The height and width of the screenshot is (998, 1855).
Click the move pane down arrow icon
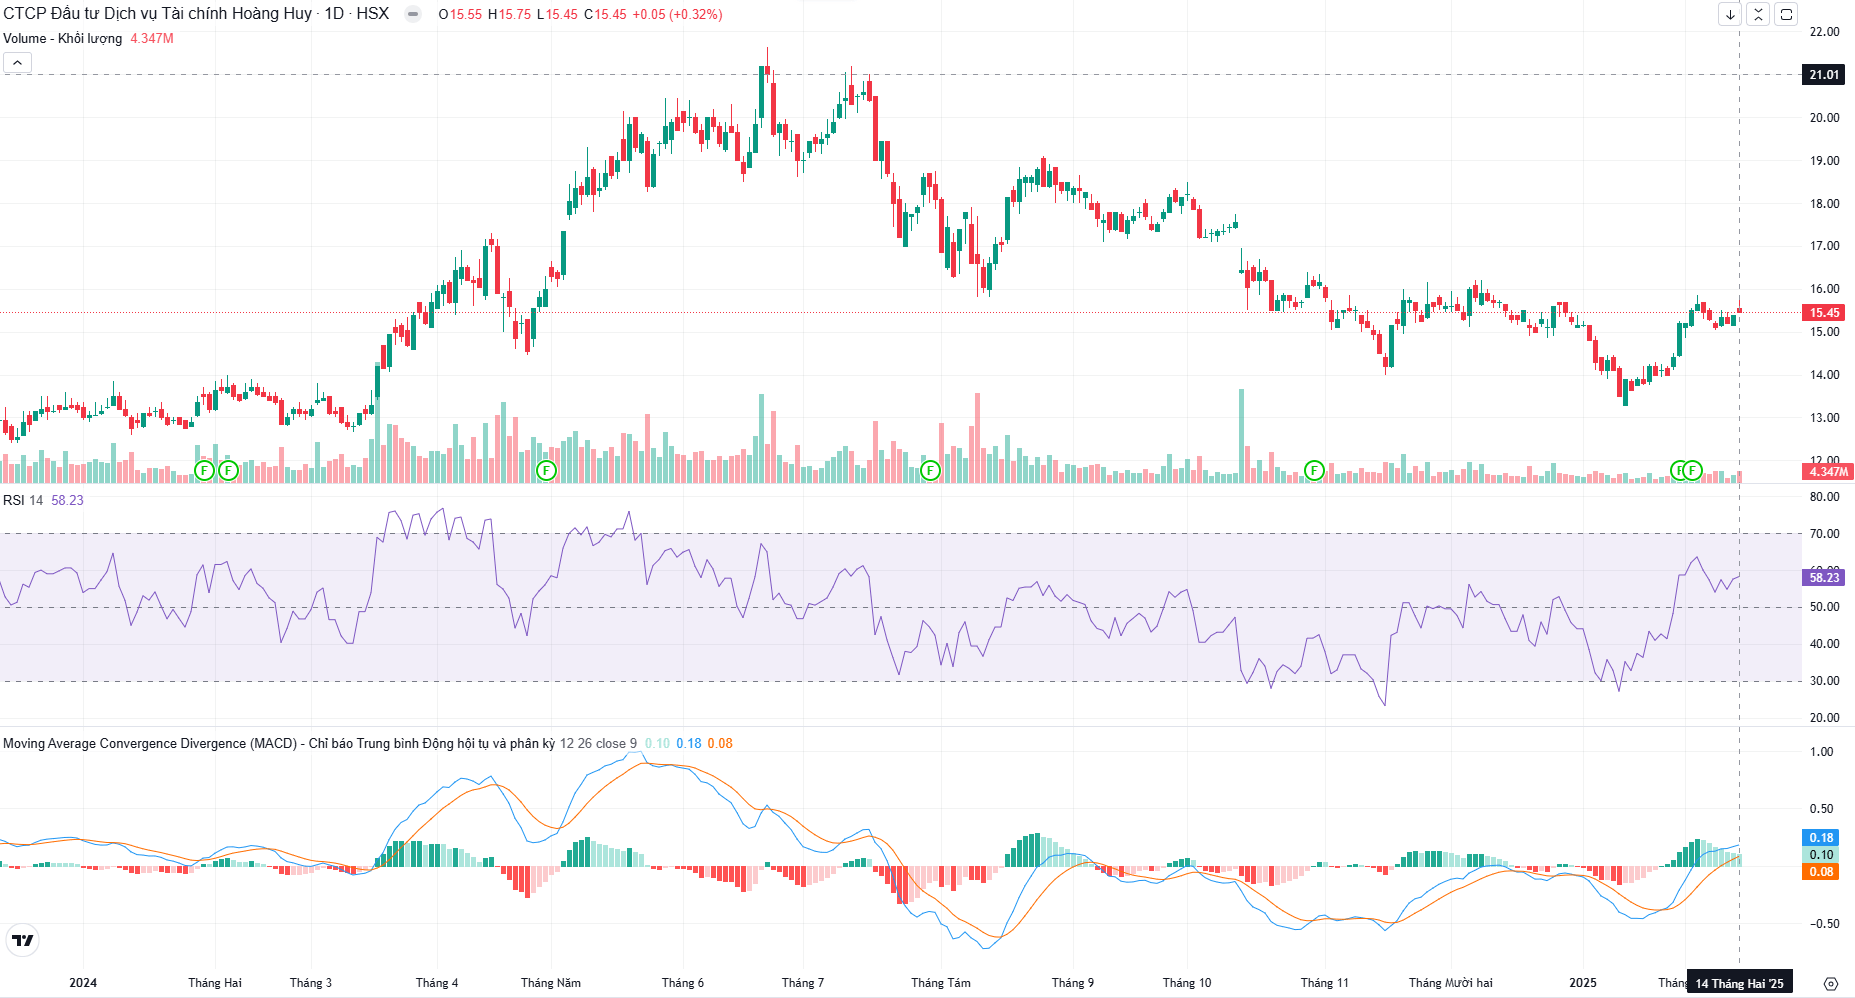[x=1730, y=14]
